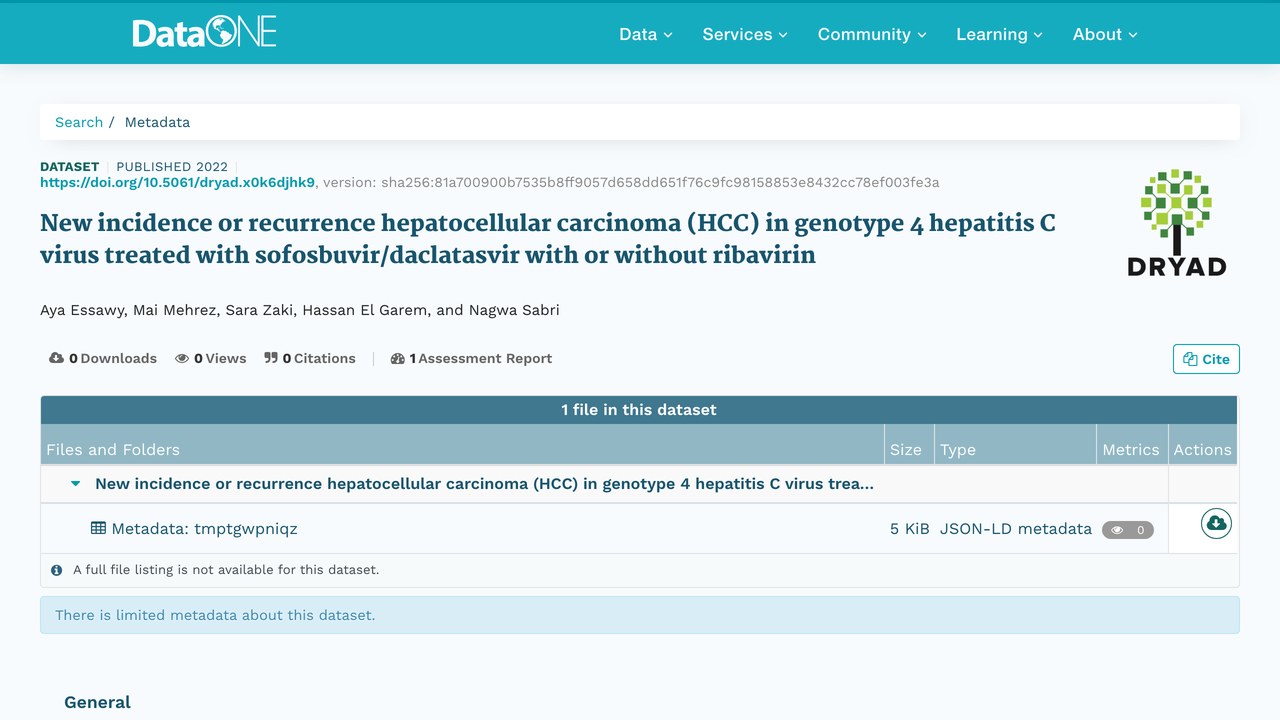Click the dataset title heading
Image resolution: width=1280 pixels, height=720 pixels.
click(548, 238)
